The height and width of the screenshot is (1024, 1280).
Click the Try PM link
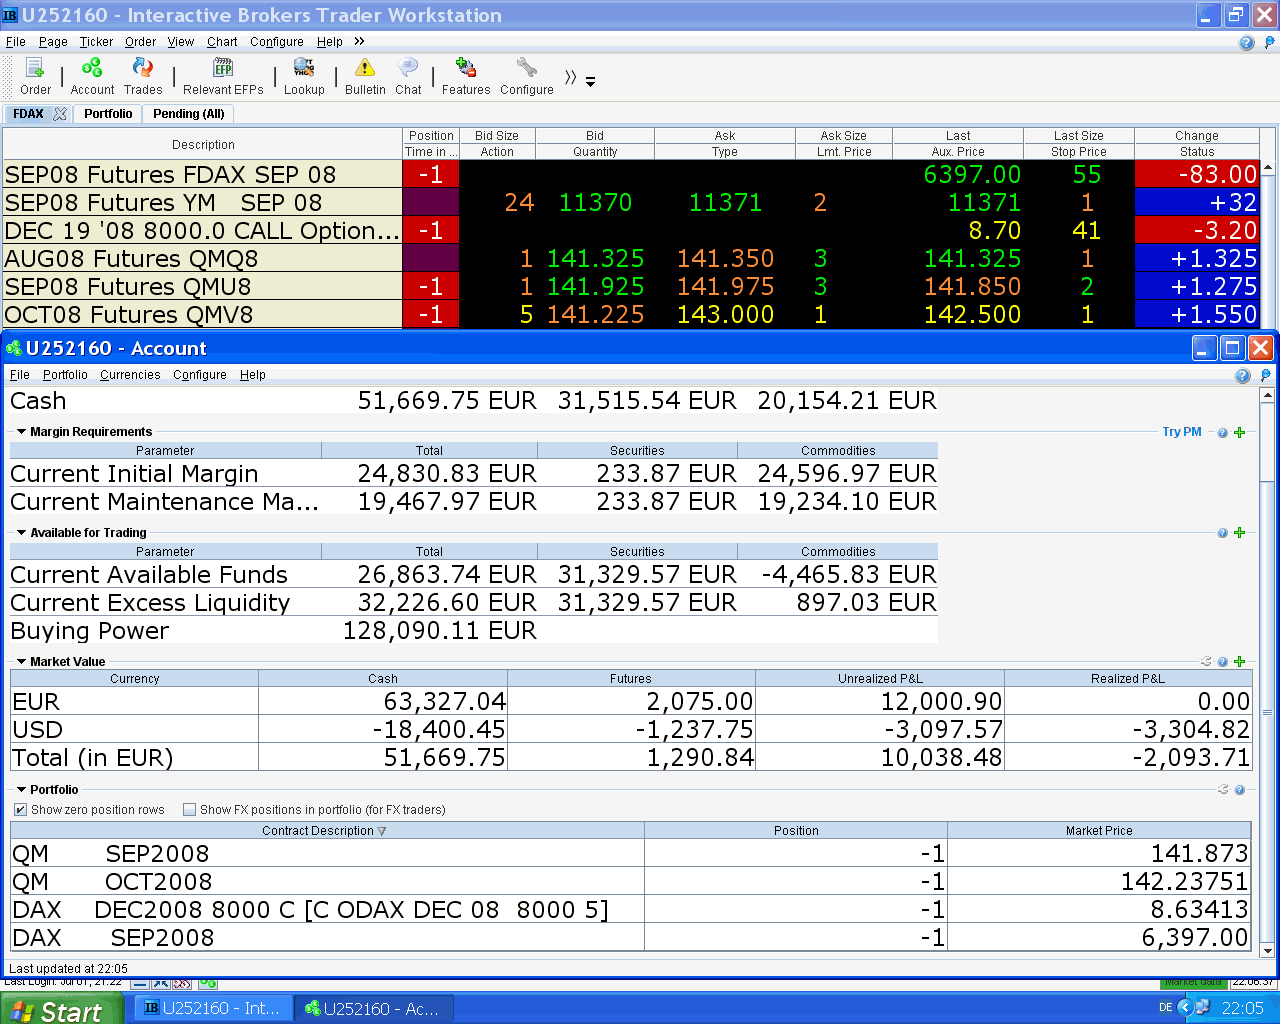[1182, 432]
